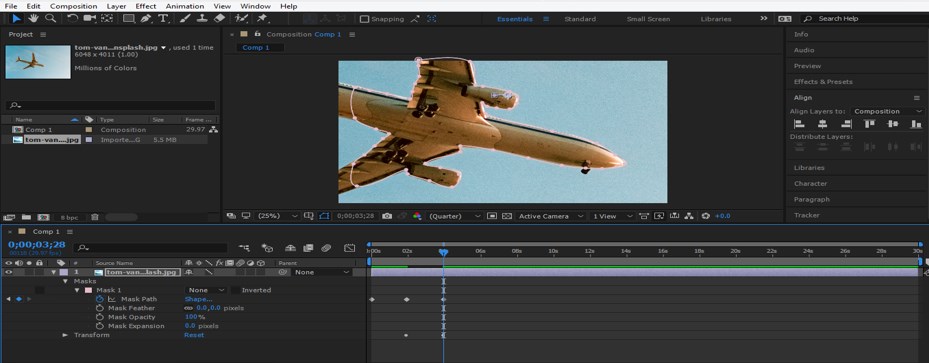
Task: Click the Reset link for Transform
Action: click(194, 335)
